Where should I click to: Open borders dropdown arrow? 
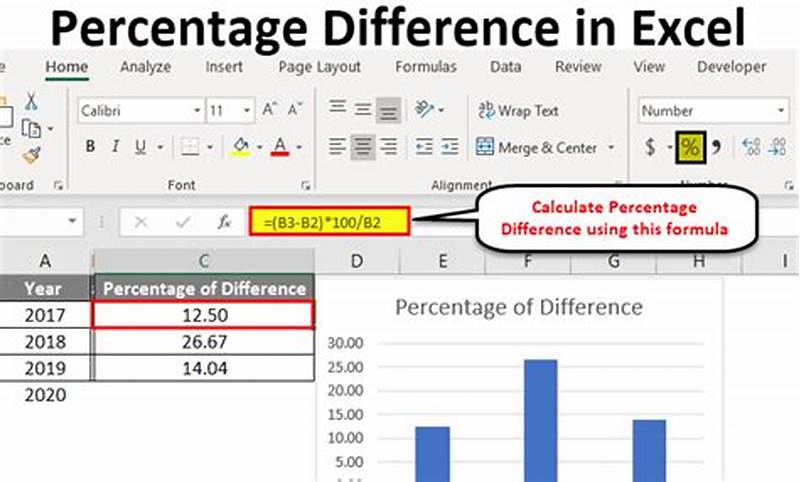pyautogui.click(x=210, y=147)
